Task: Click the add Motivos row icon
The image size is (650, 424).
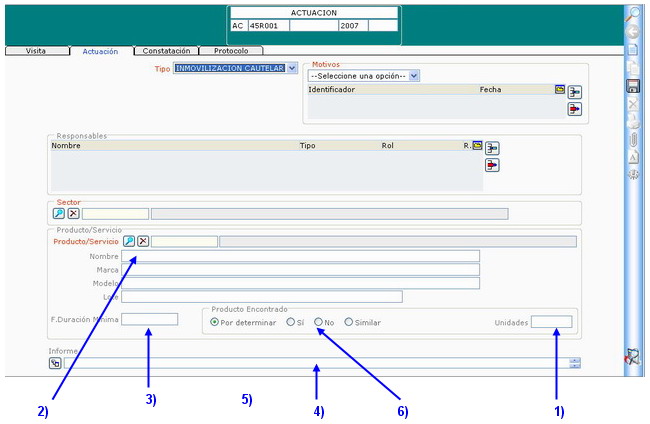Action: click(x=575, y=92)
